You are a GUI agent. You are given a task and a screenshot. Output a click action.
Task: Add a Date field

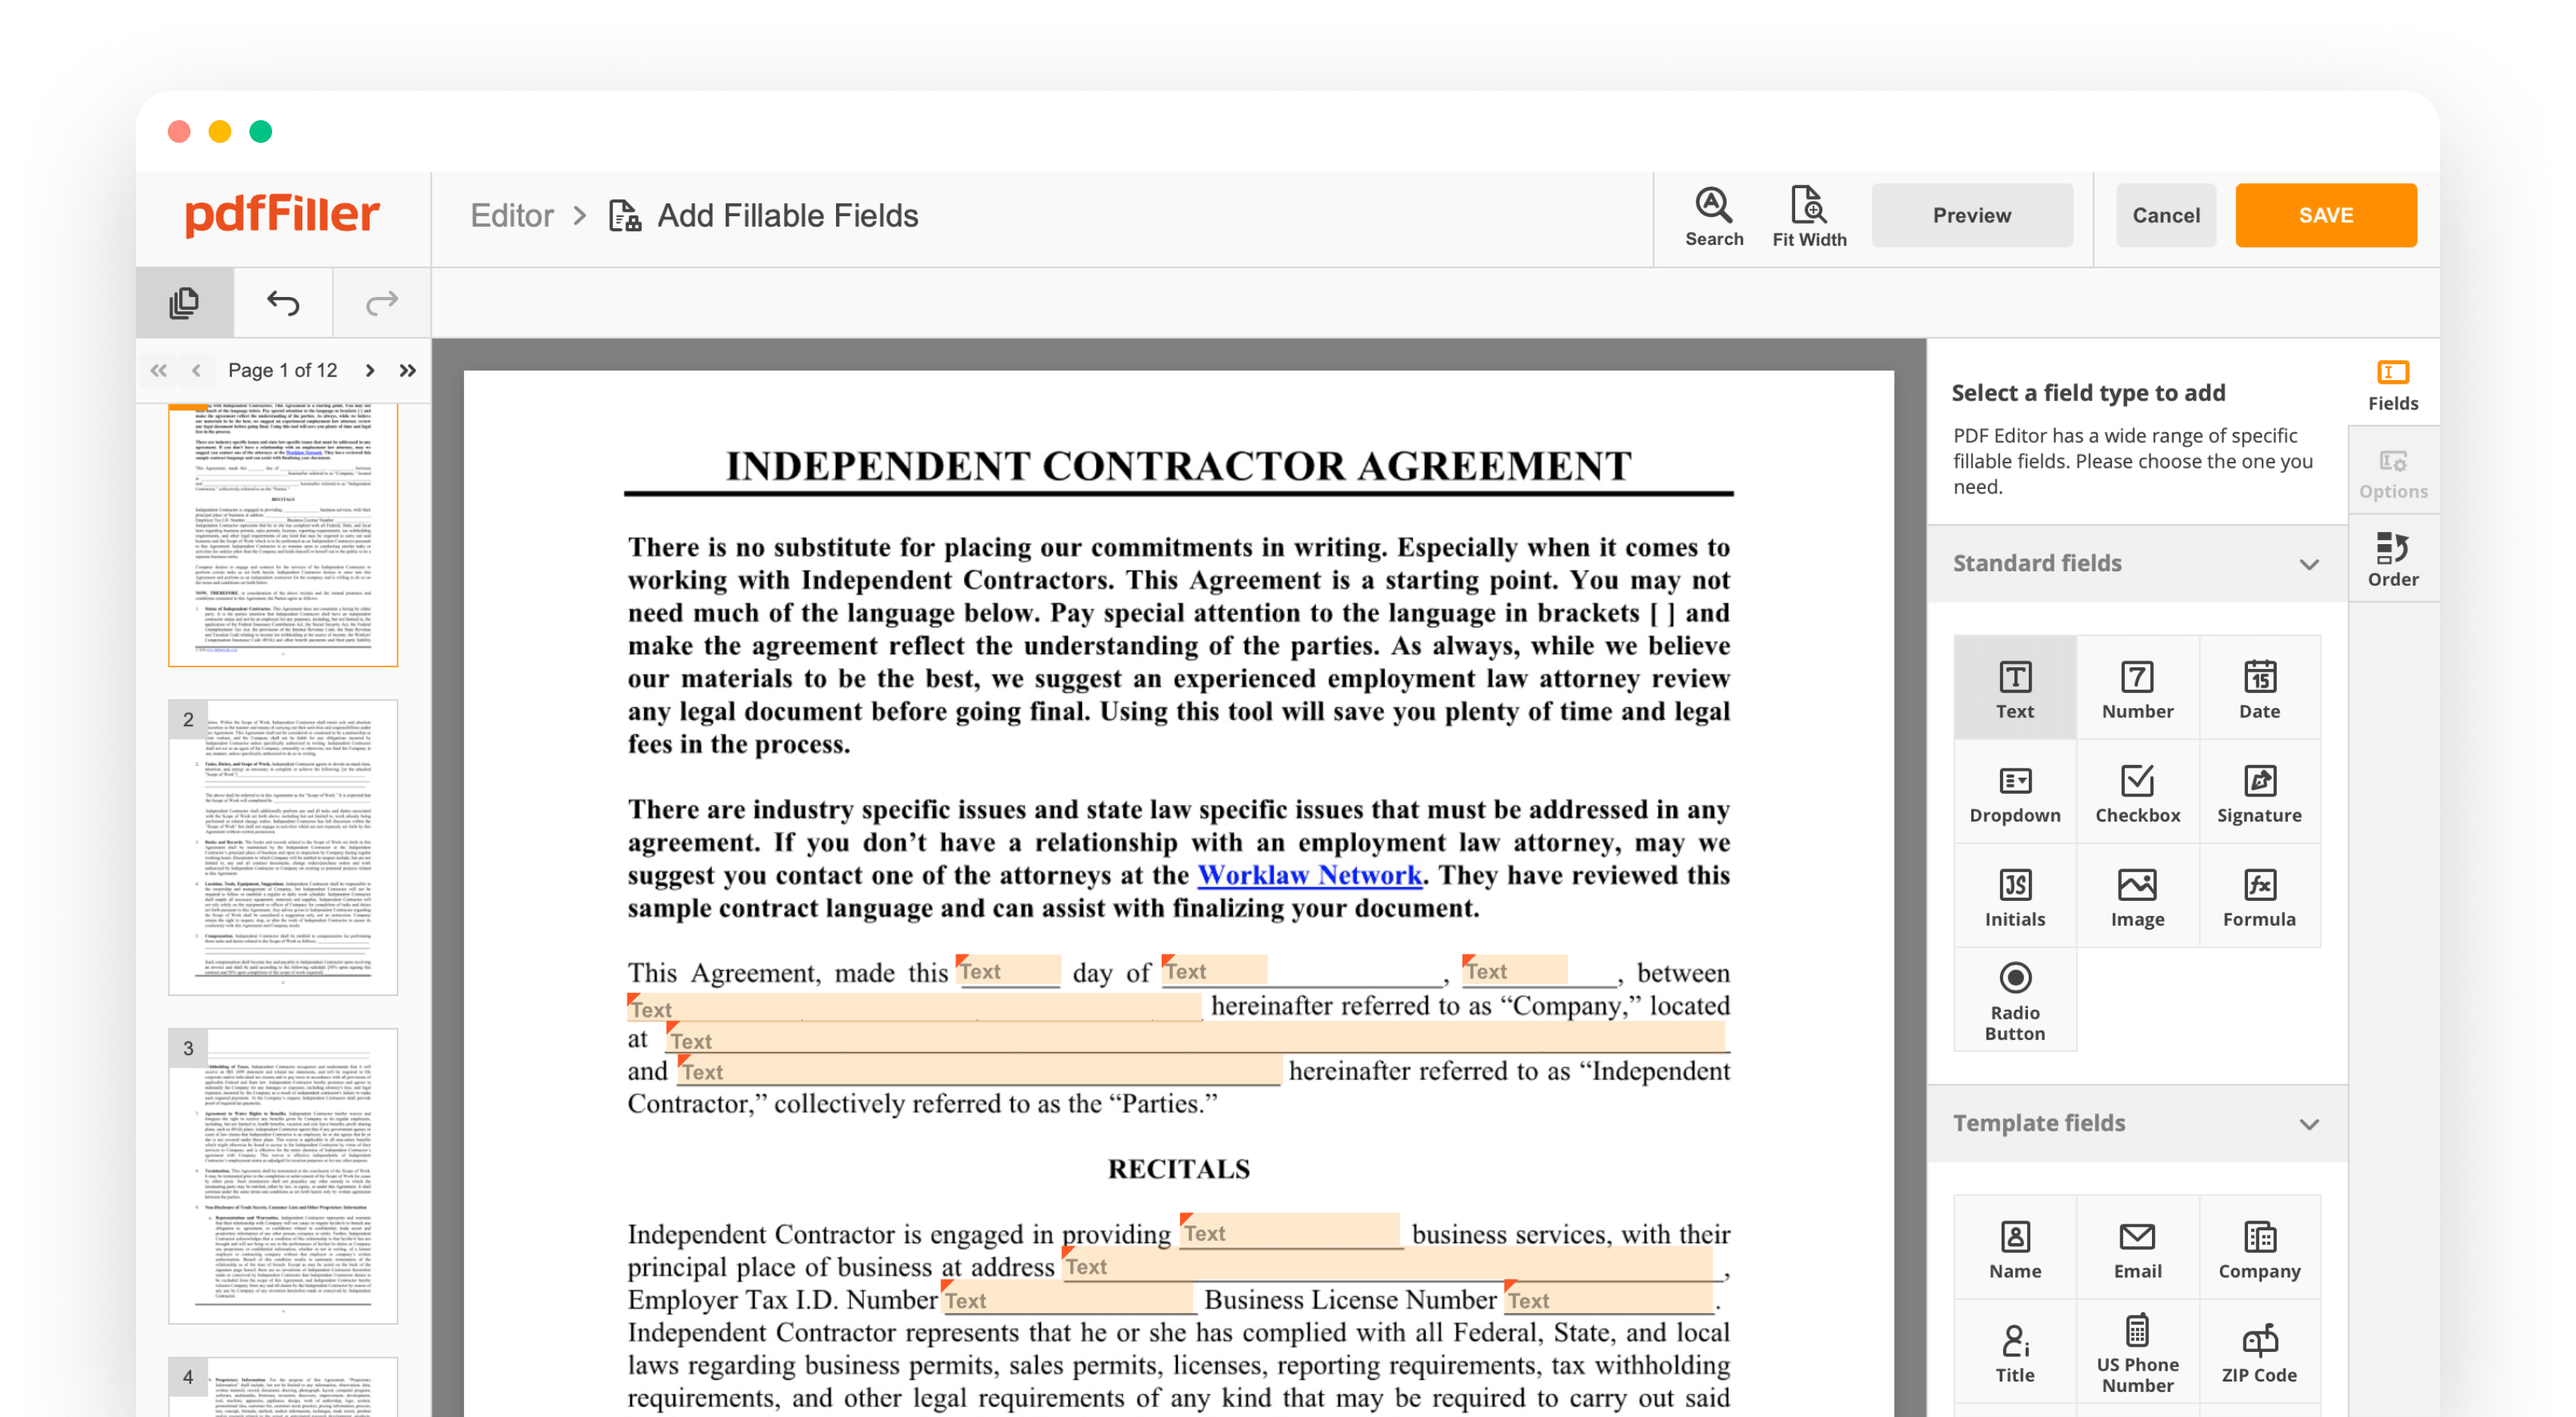[2260, 688]
